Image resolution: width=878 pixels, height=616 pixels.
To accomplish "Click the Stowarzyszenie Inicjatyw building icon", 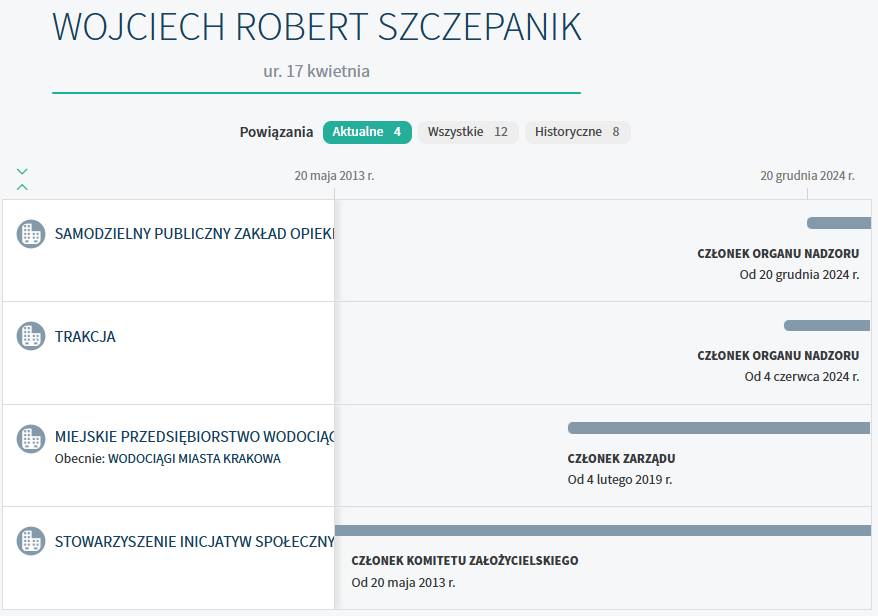I will coord(31,541).
